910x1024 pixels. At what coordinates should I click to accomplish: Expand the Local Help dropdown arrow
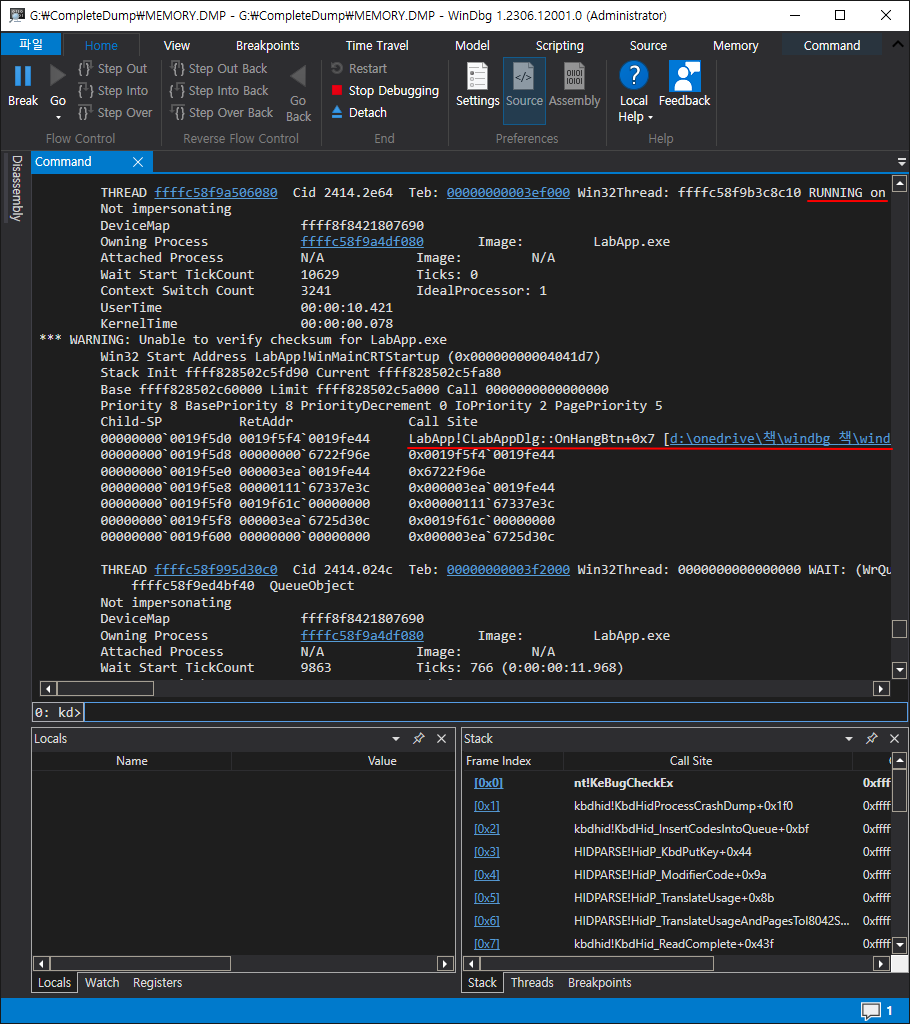coord(651,118)
